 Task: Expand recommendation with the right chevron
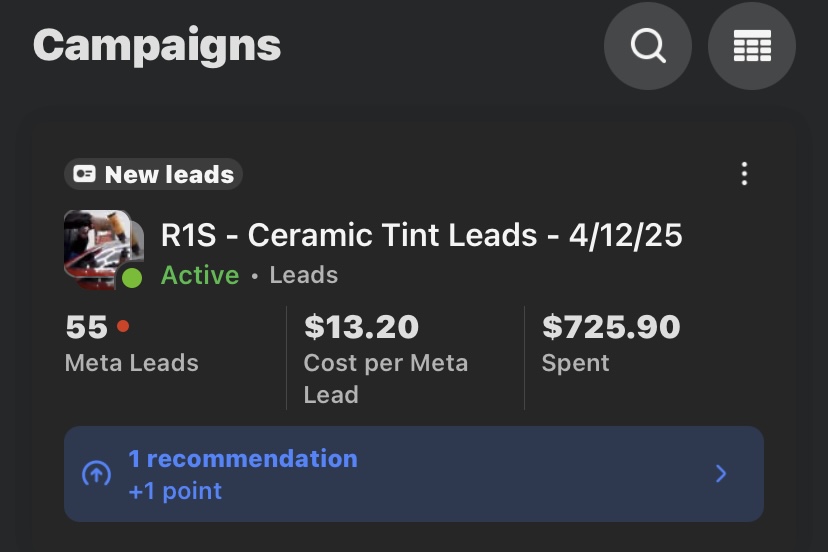click(721, 474)
